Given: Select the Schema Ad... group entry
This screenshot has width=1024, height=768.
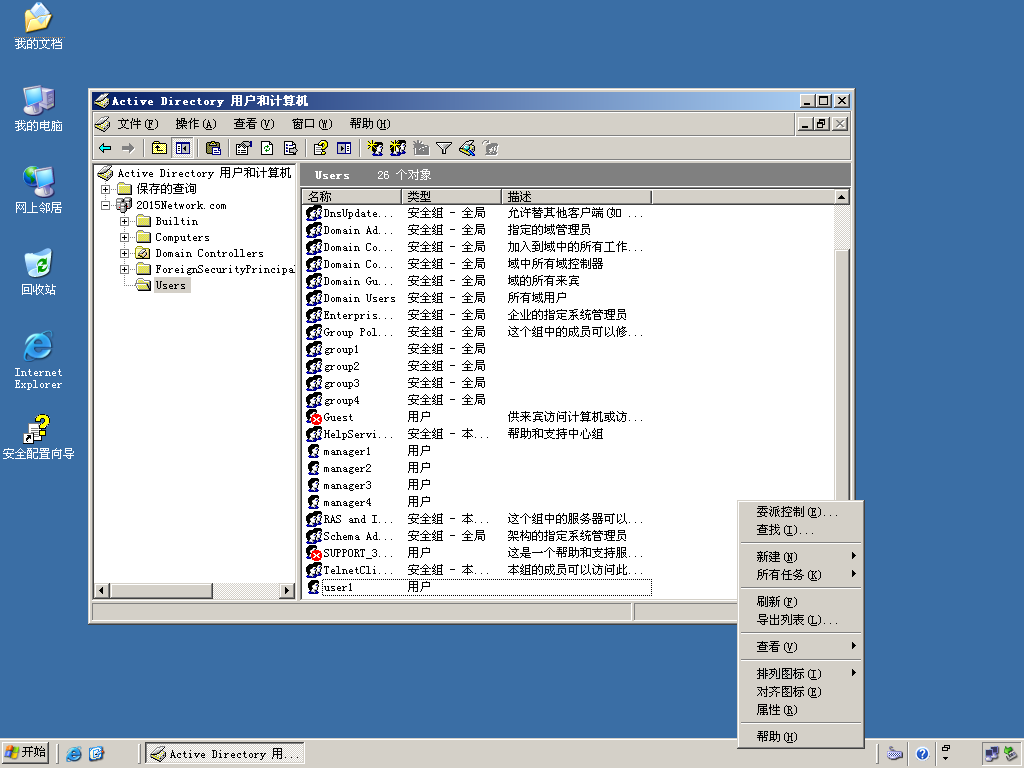Looking at the screenshot, I should click(x=478, y=536).
